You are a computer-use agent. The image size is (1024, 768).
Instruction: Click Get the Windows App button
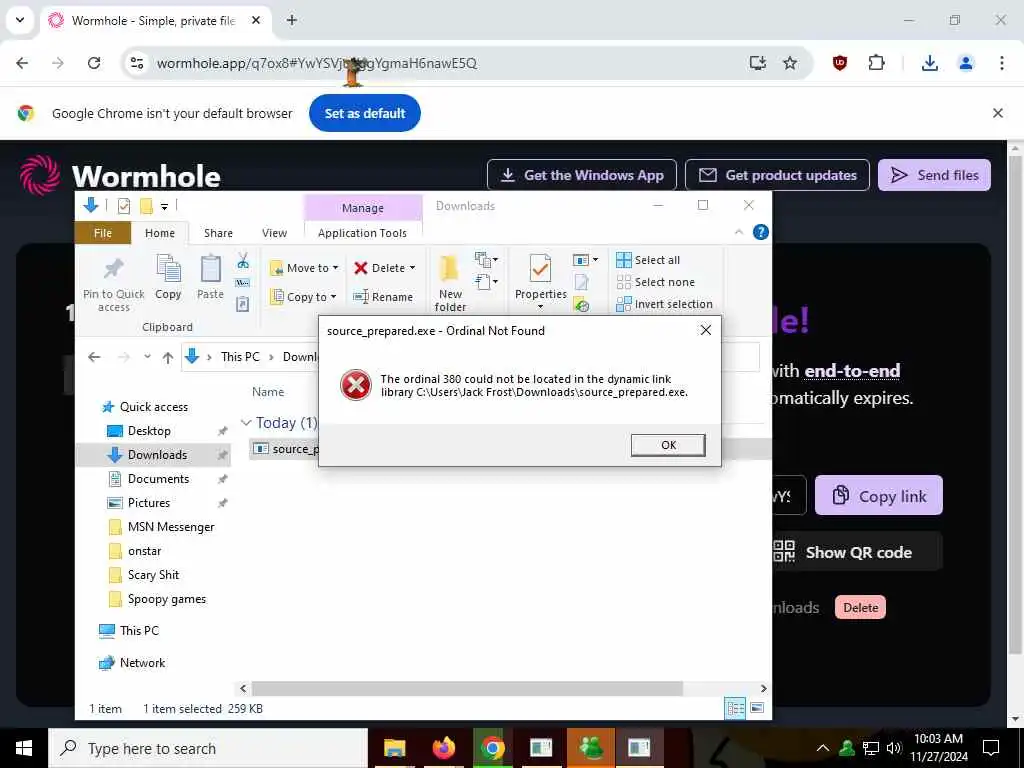coord(581,175)
